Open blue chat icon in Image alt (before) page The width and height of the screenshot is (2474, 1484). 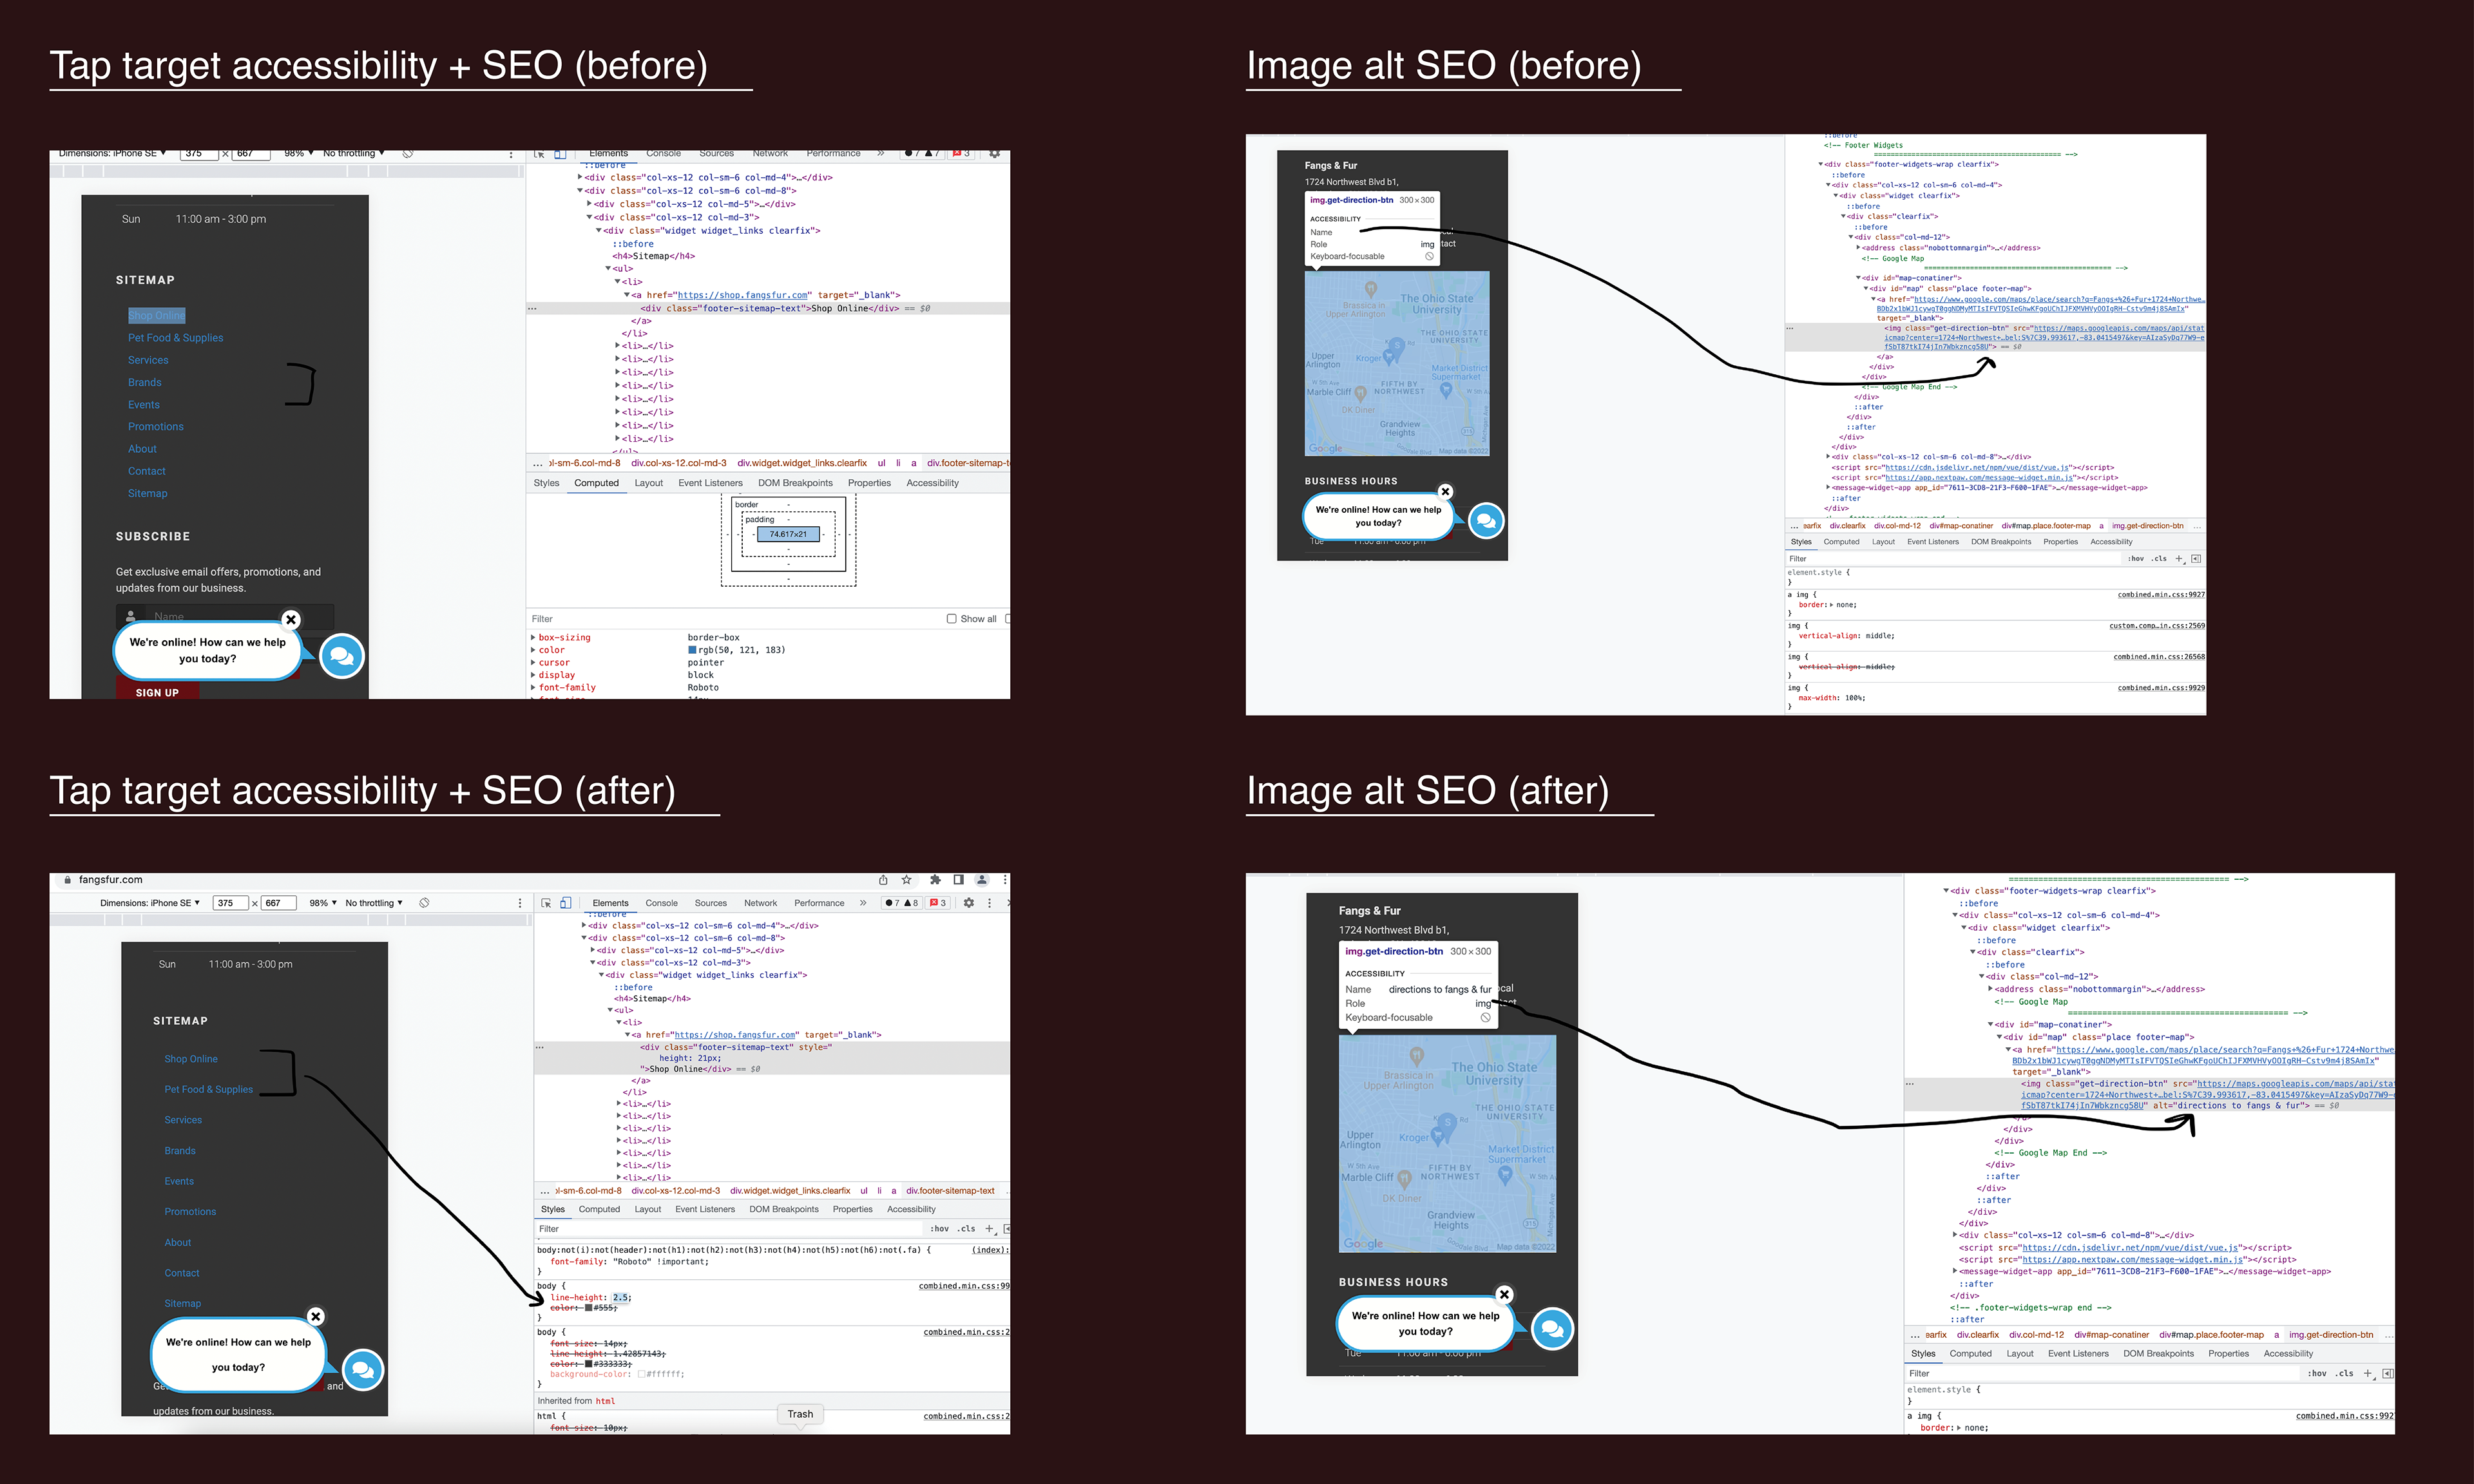pyautogui.click(x=1486, y=520)
